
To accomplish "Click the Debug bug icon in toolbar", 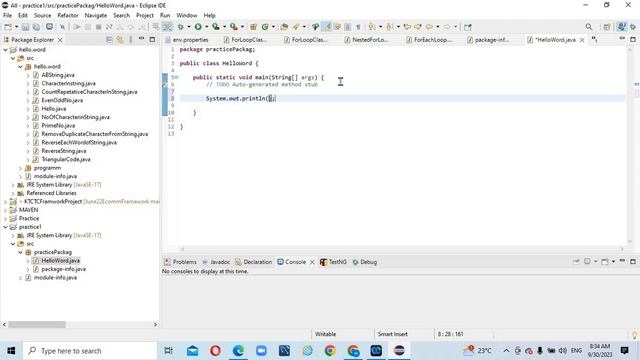I will pyautogui.click(x=180, y=27).
